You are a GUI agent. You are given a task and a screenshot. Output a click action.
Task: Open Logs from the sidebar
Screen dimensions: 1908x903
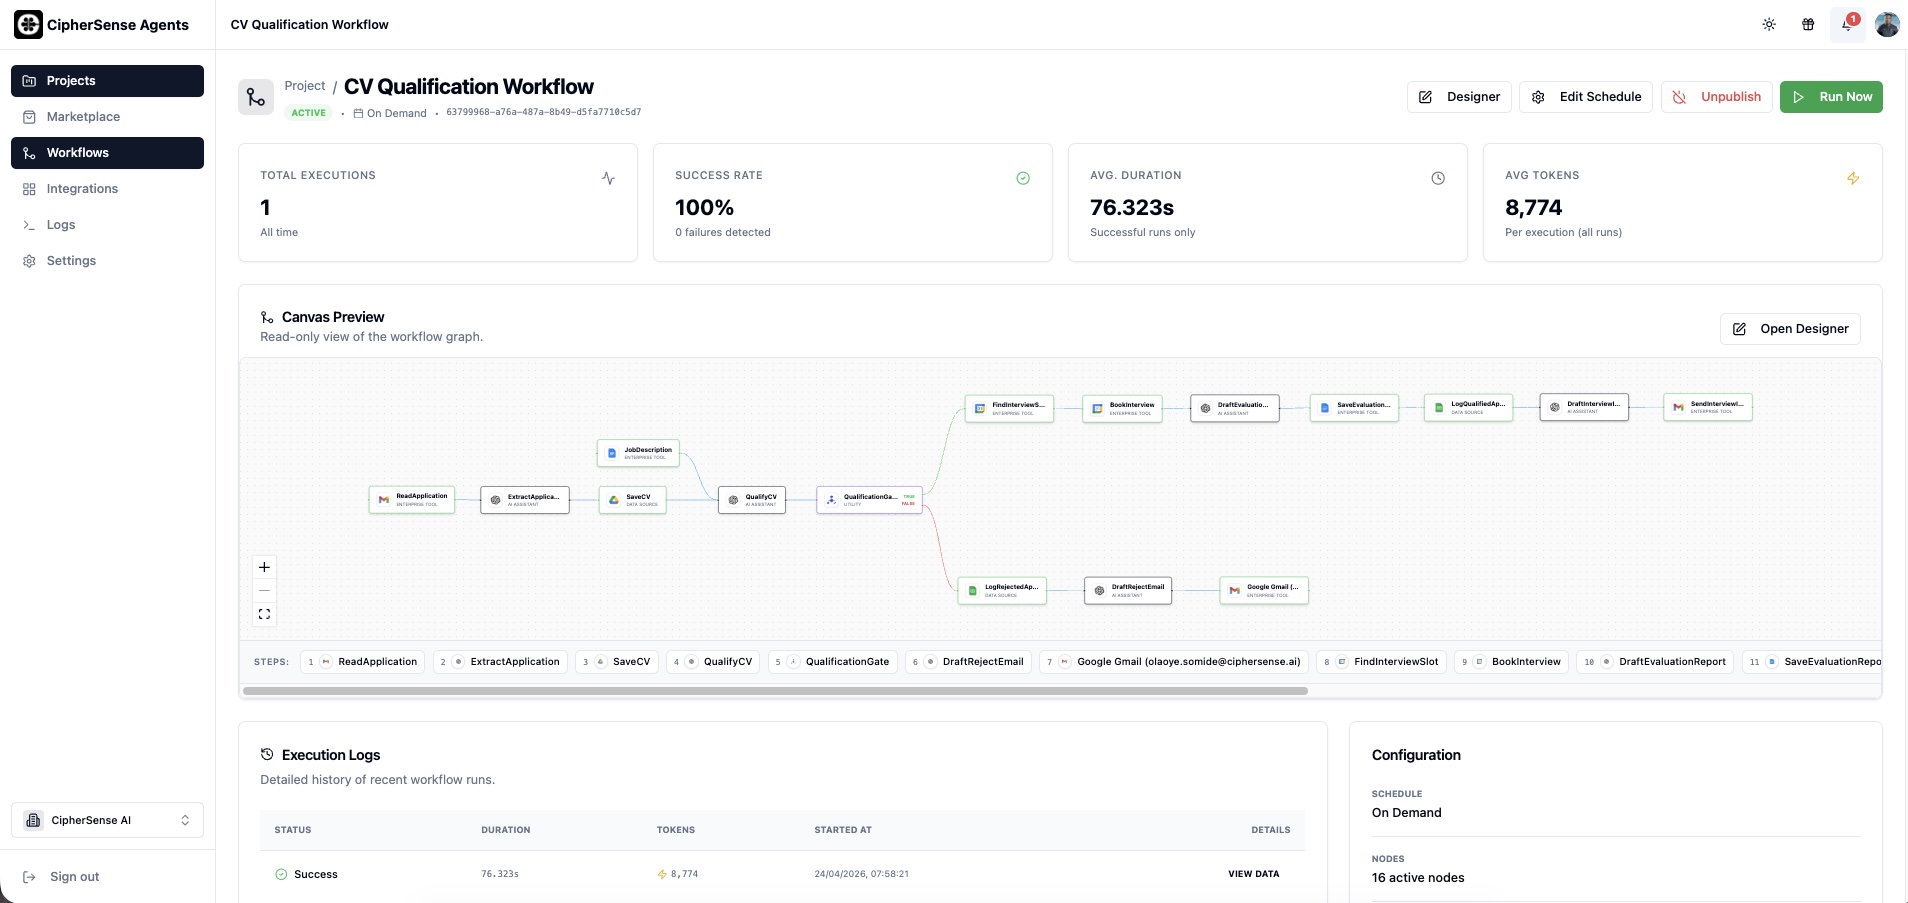60,224
